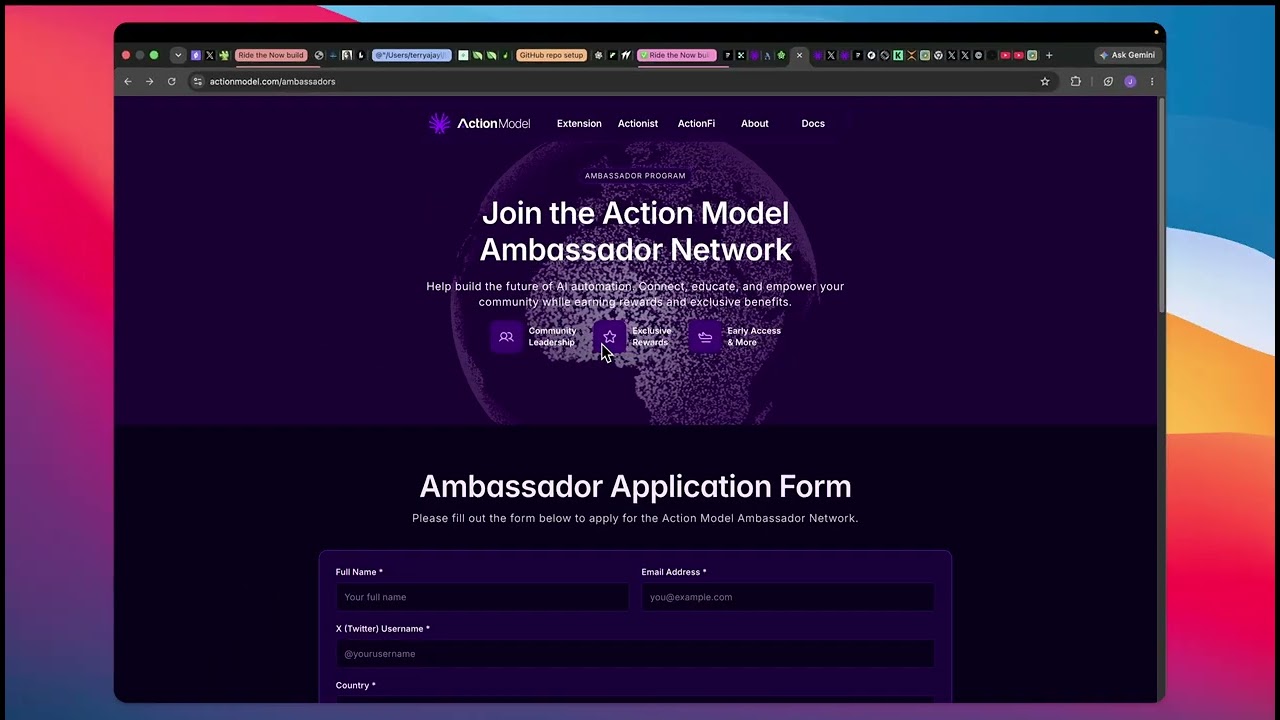Bookmark this page with the star icon
The height and width of the screenshot is (720, 1280).
[1045, 81]
